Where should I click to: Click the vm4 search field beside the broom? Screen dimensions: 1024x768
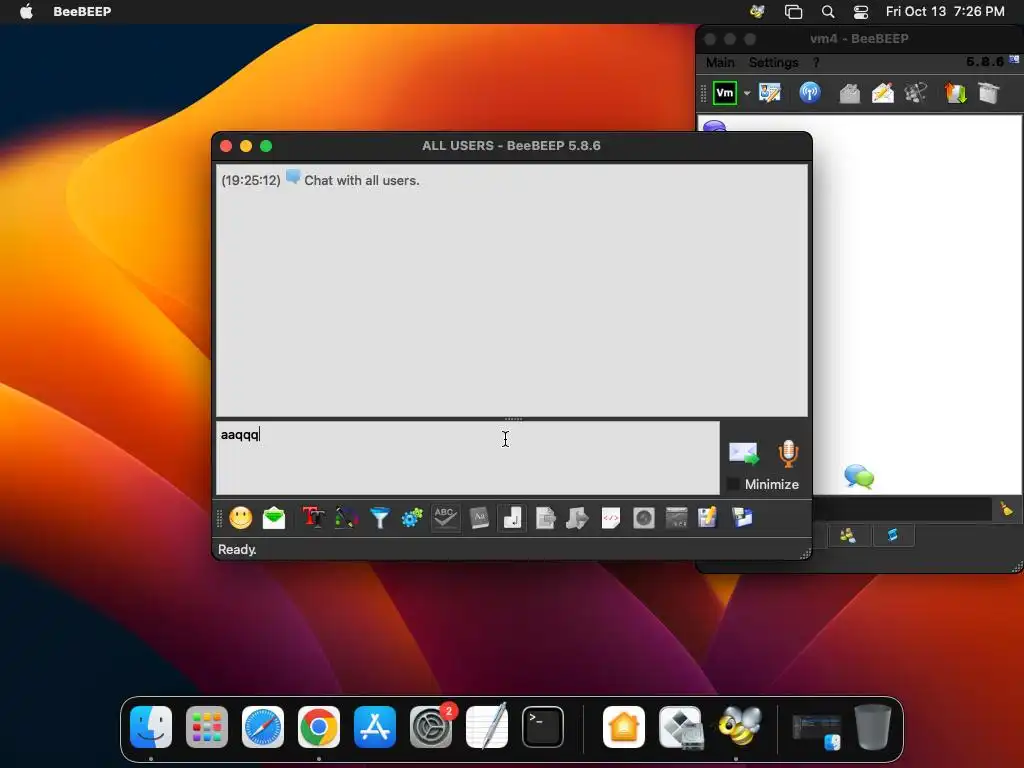903,509
